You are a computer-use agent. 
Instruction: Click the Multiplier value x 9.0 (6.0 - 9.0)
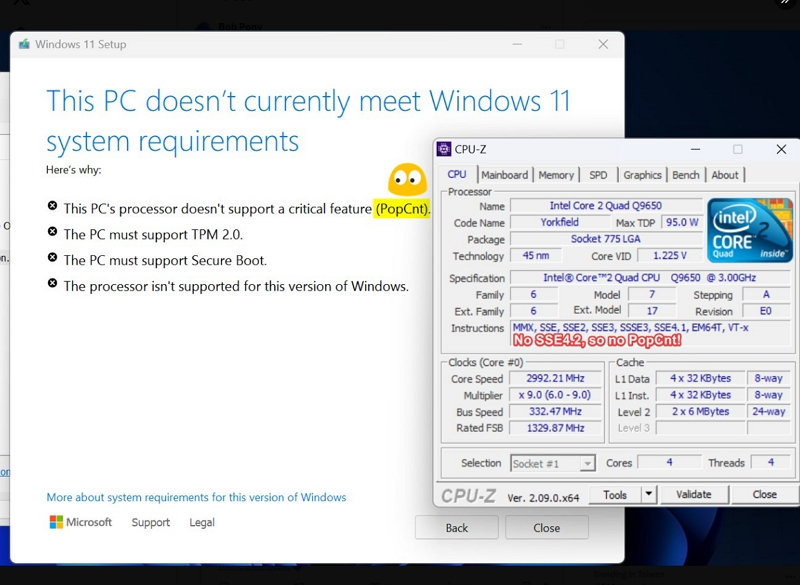pos(556,395)
